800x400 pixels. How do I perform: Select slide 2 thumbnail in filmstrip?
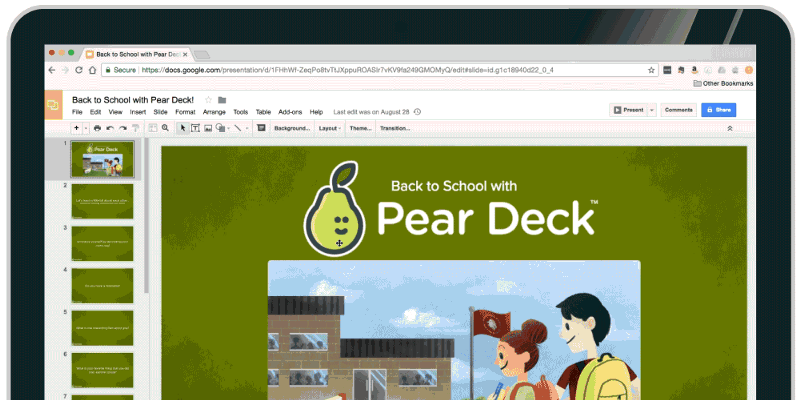click(103, 202)
